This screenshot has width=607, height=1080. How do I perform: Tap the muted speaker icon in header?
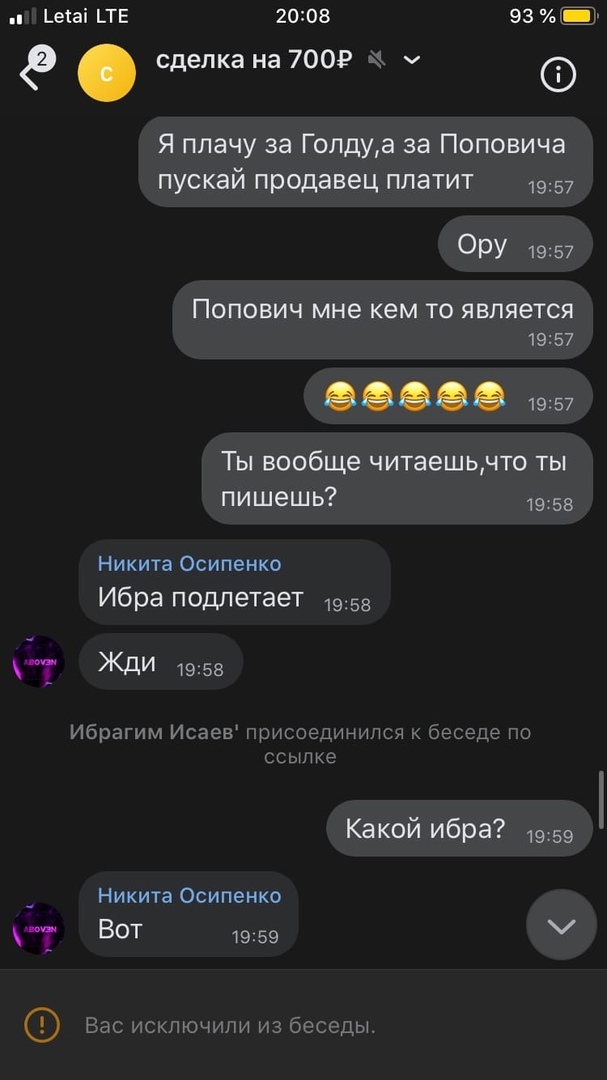click(x=377, y=60)
